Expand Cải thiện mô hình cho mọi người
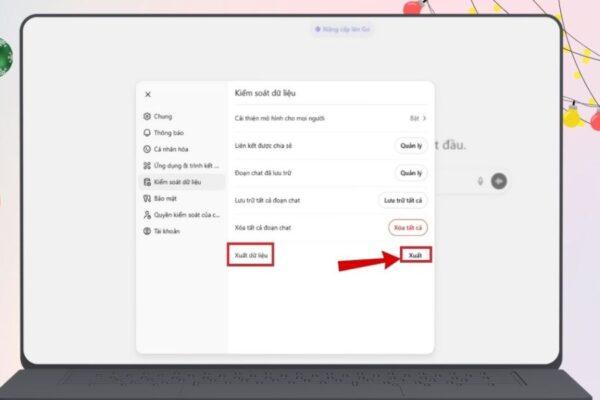This screenshot has height=400, width=600. pos(423,118)
